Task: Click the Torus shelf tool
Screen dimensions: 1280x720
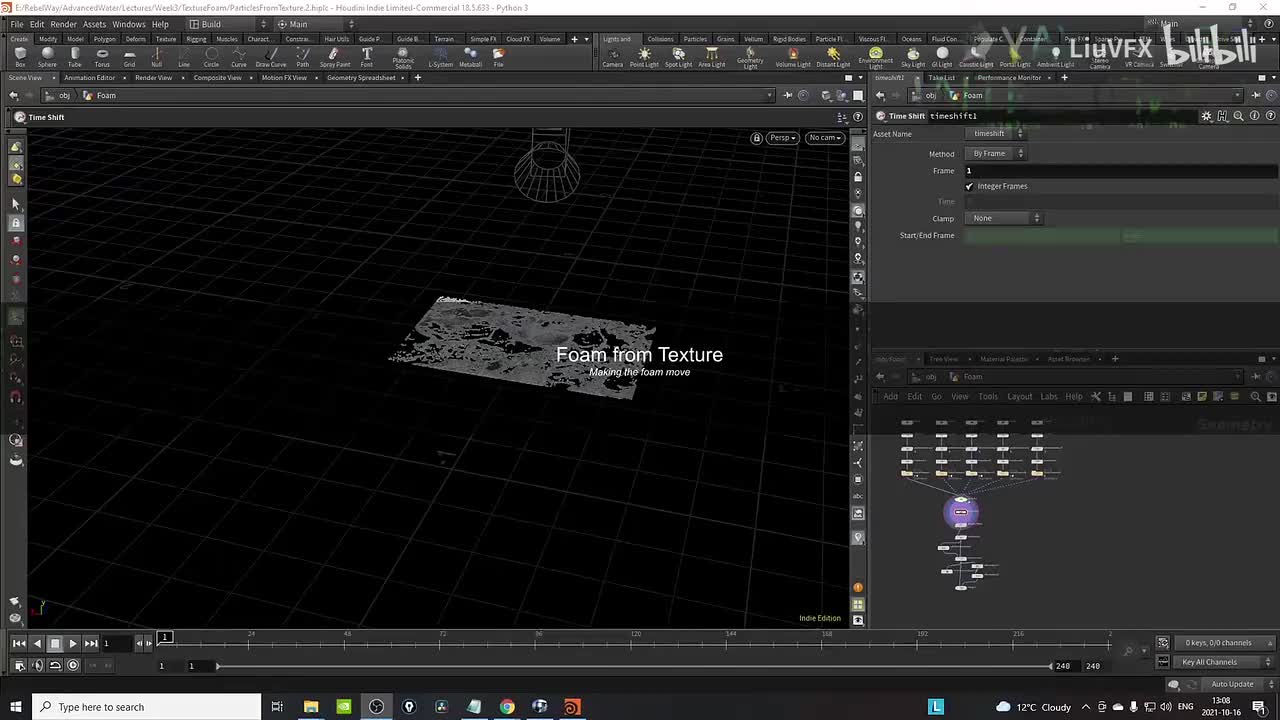Action: click(102, 56)
